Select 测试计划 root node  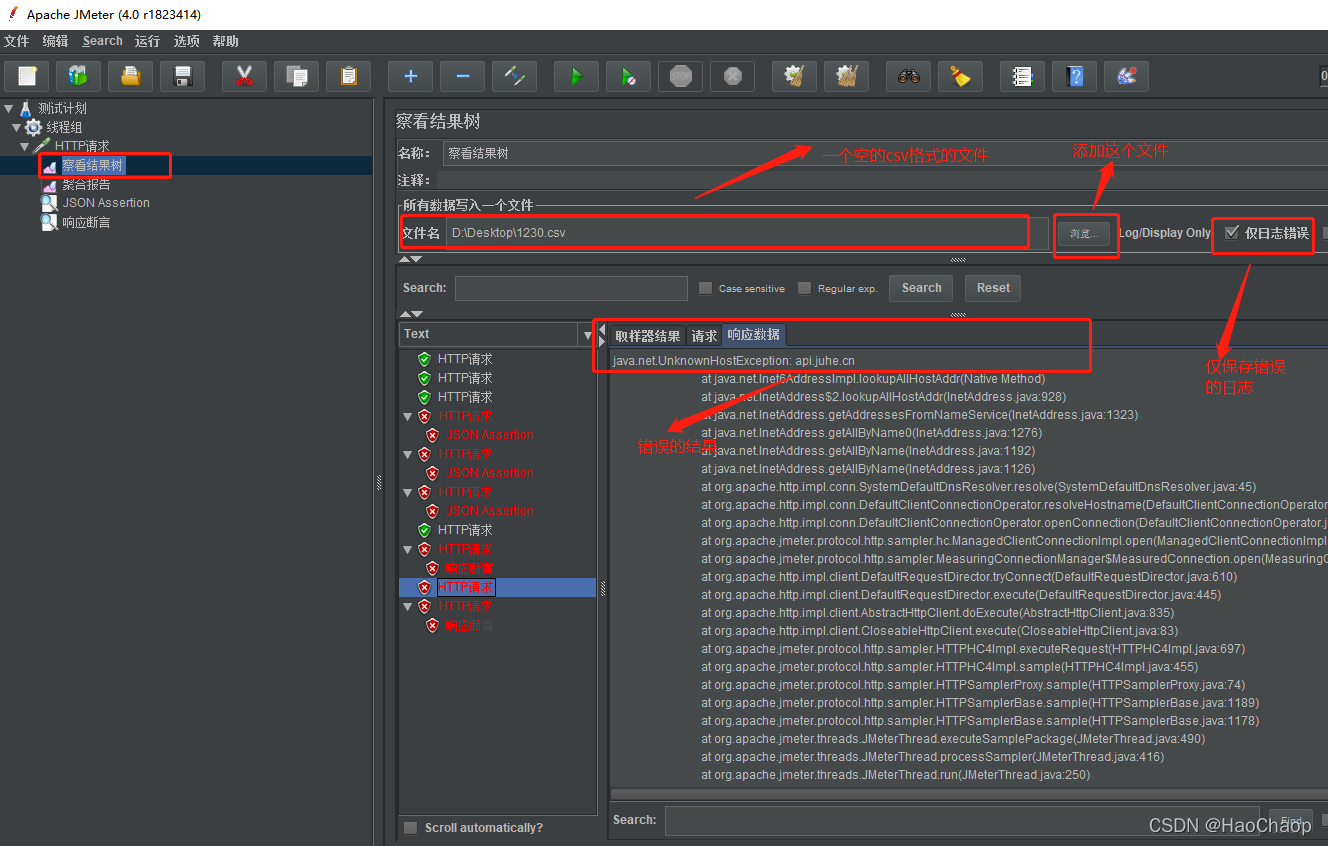(62, 108)
